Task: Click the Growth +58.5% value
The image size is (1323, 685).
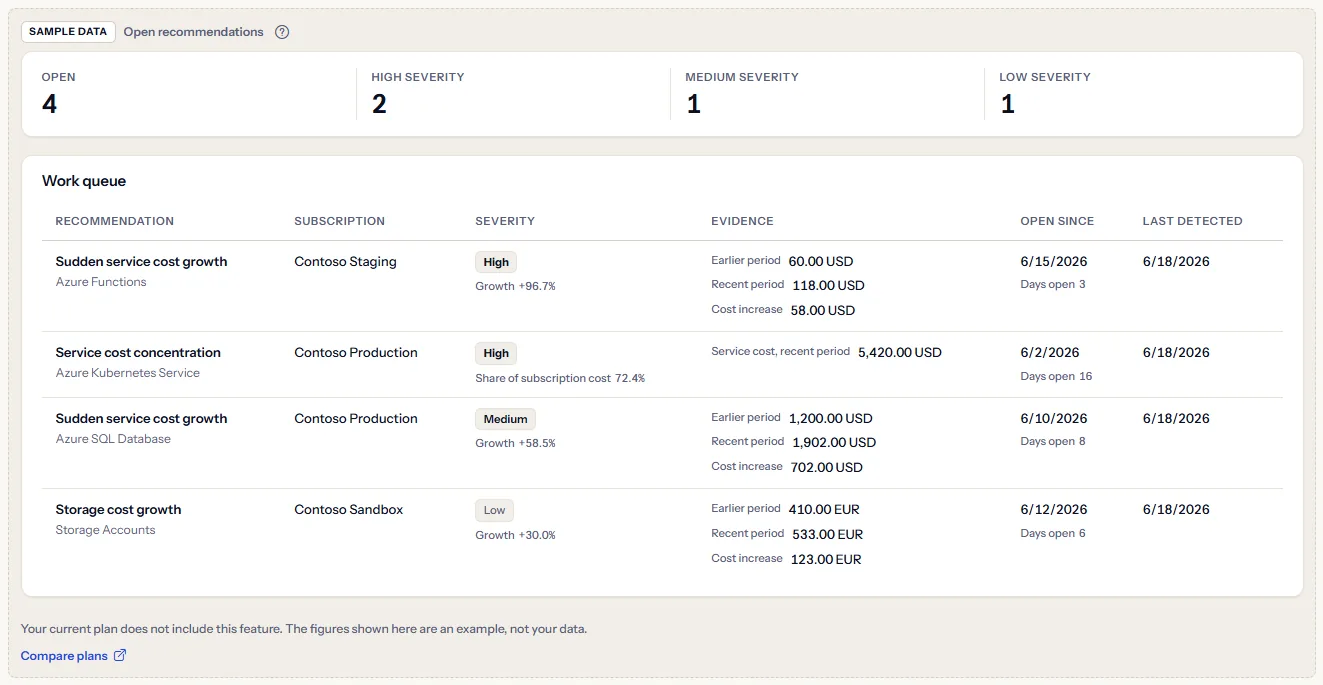Action: point(515,443)
